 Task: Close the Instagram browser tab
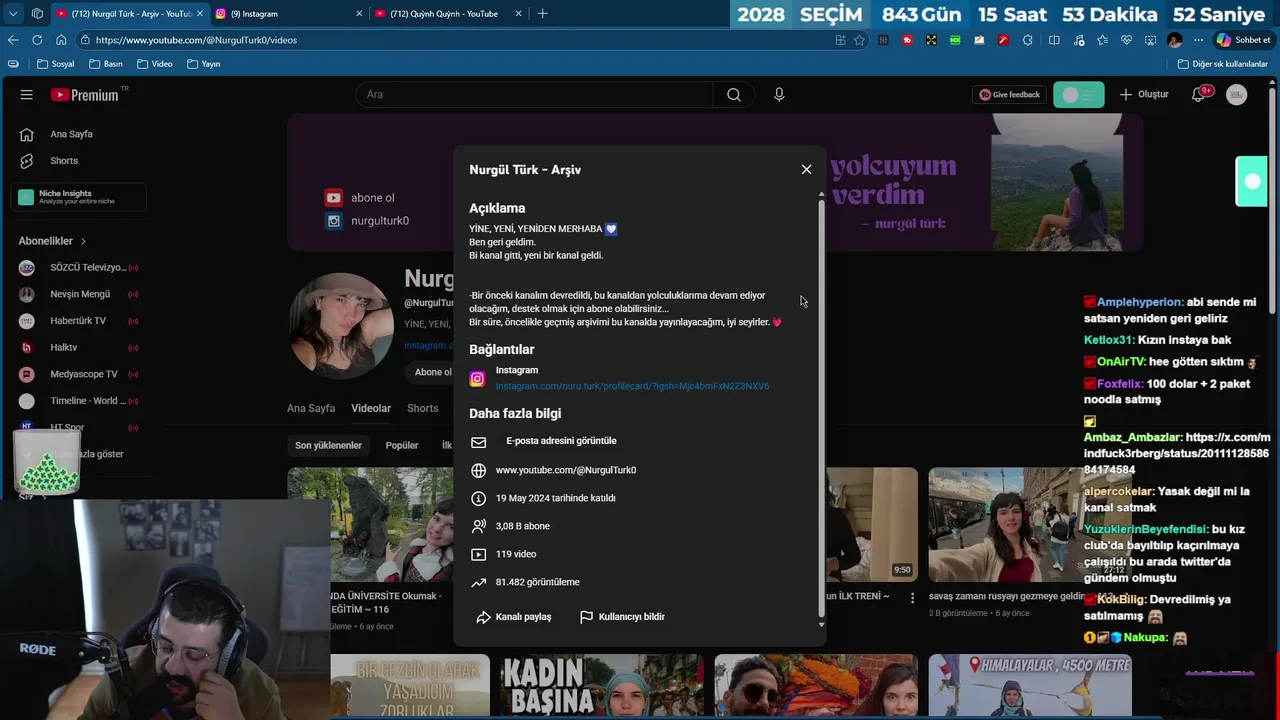pyautogui.click(x=360, y=14)
